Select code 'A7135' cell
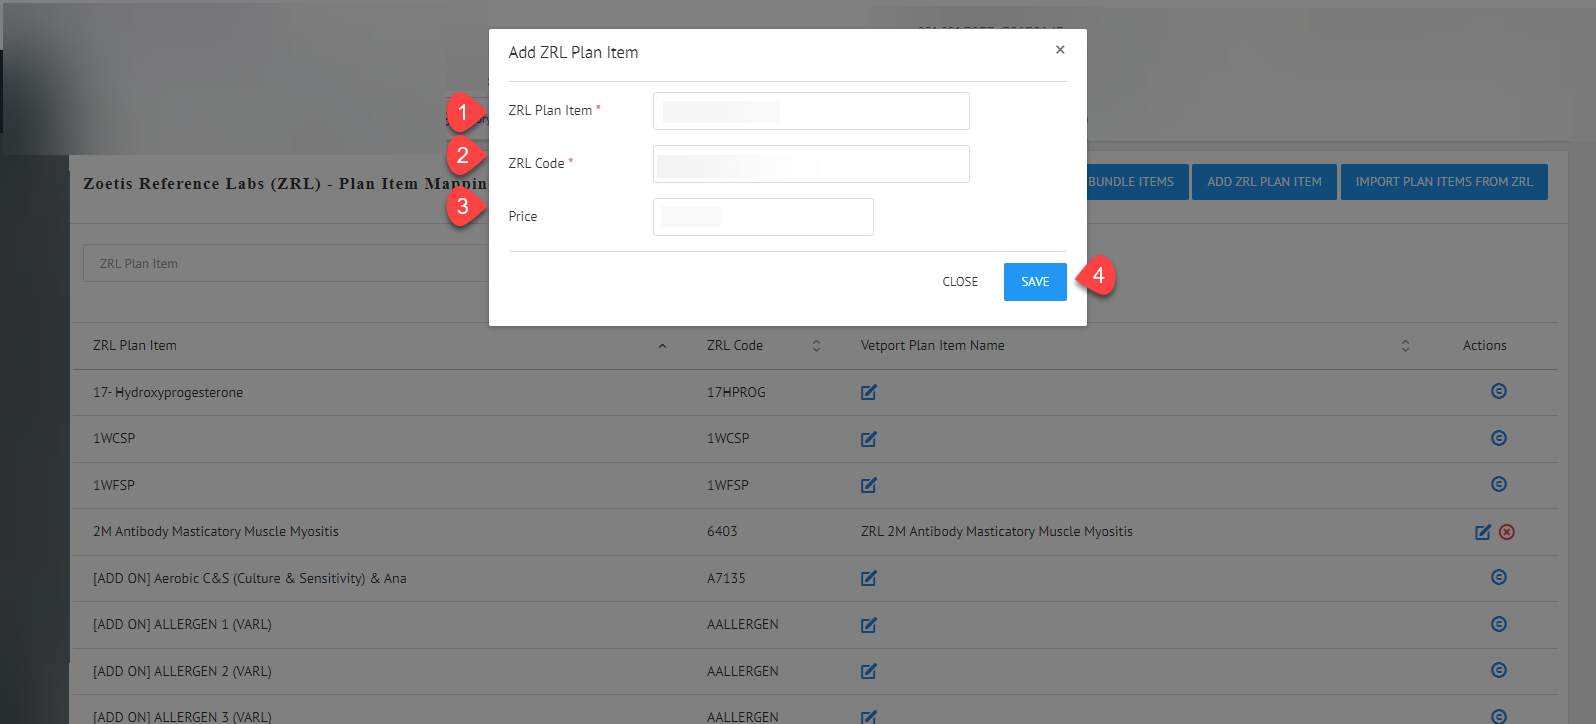 tap(726, 579)
